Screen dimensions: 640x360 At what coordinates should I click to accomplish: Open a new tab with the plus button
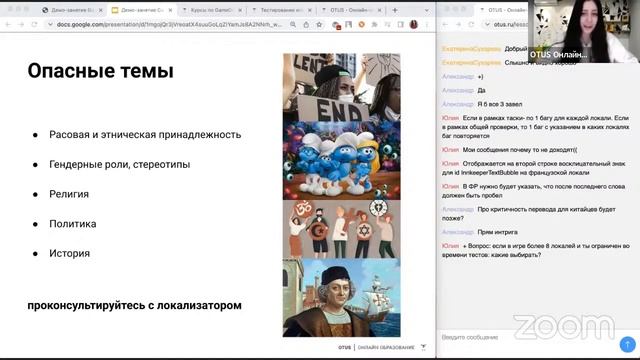click(x=395, y=10)
